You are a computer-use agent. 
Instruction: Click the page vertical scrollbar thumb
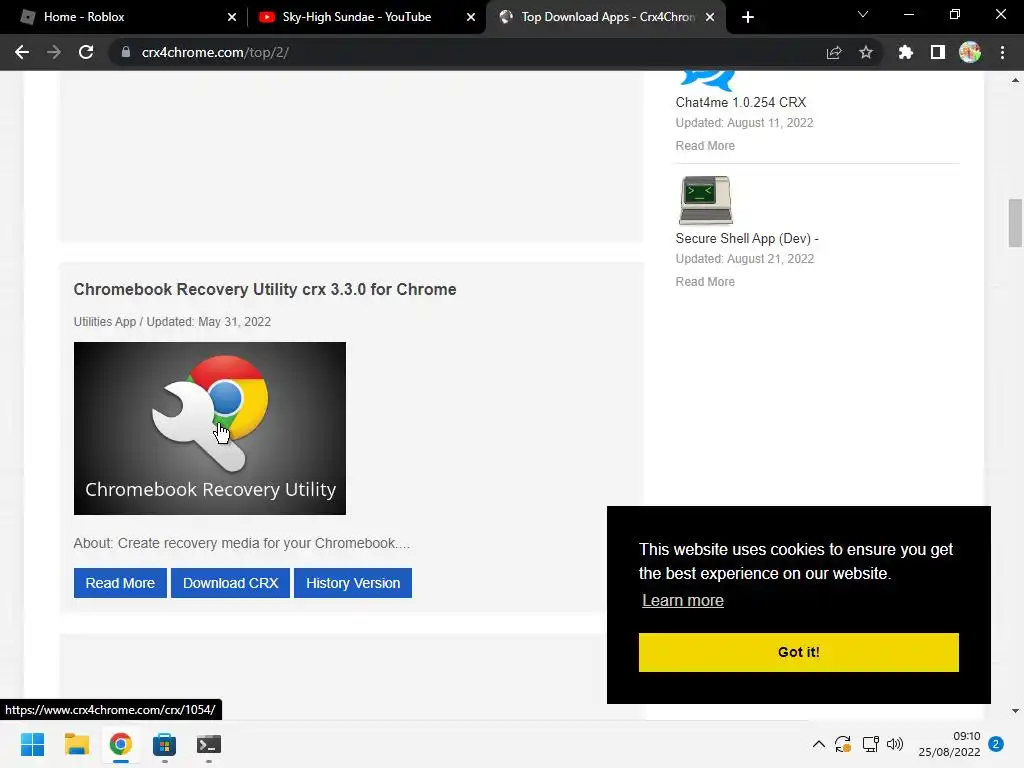[x=1015, y=223]
